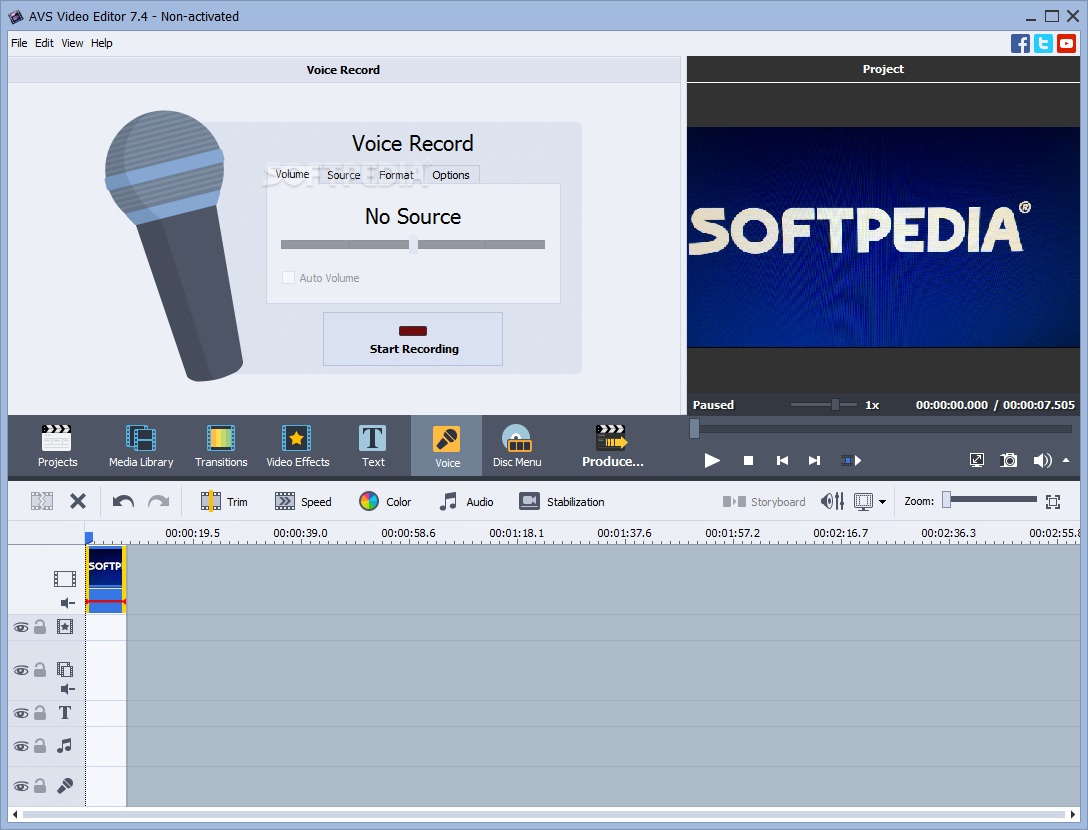Open the Color correction tool
Viewport: 1088px width, 830px height.
coord(385,501)
